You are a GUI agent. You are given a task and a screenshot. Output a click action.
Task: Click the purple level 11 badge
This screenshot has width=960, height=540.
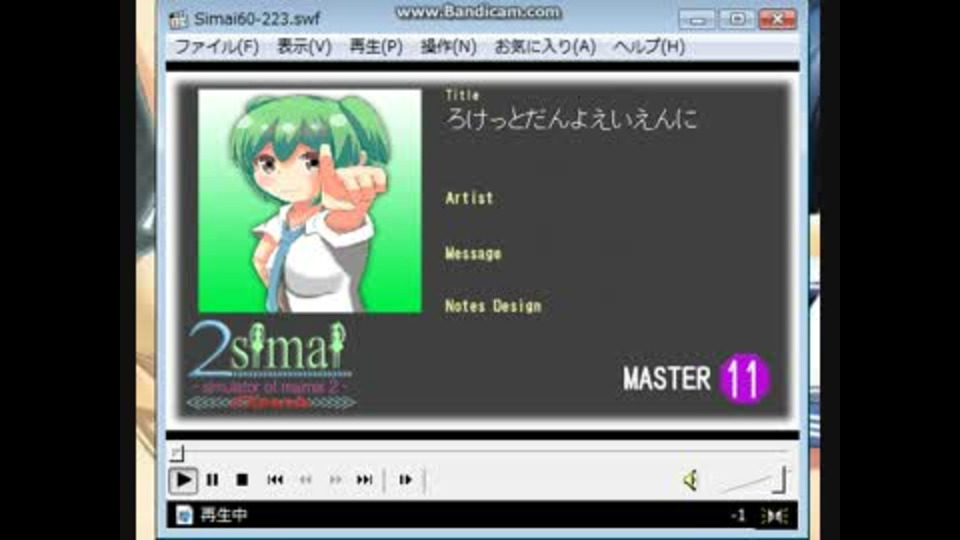pyautogui.click(x=744, y=378)
